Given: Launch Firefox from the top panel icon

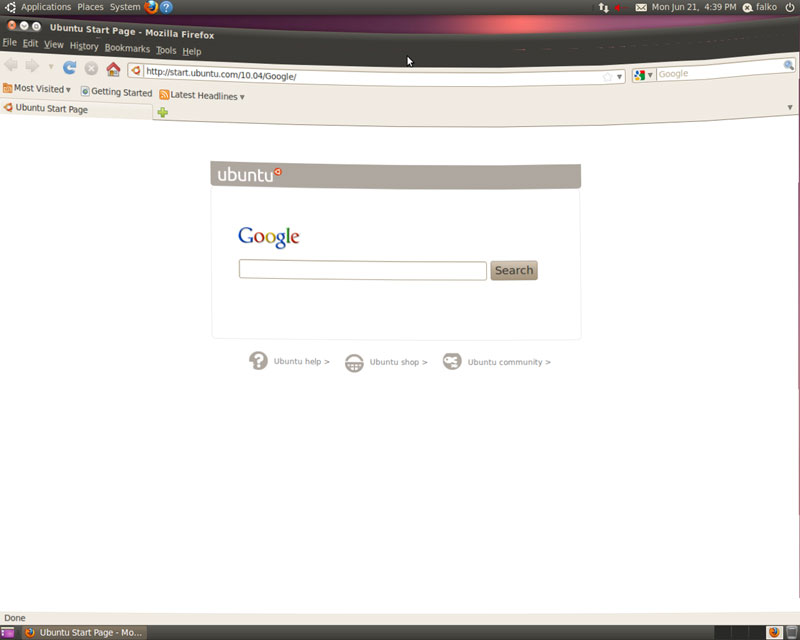Looking at the screenshot, I should (x=151, y=7).
